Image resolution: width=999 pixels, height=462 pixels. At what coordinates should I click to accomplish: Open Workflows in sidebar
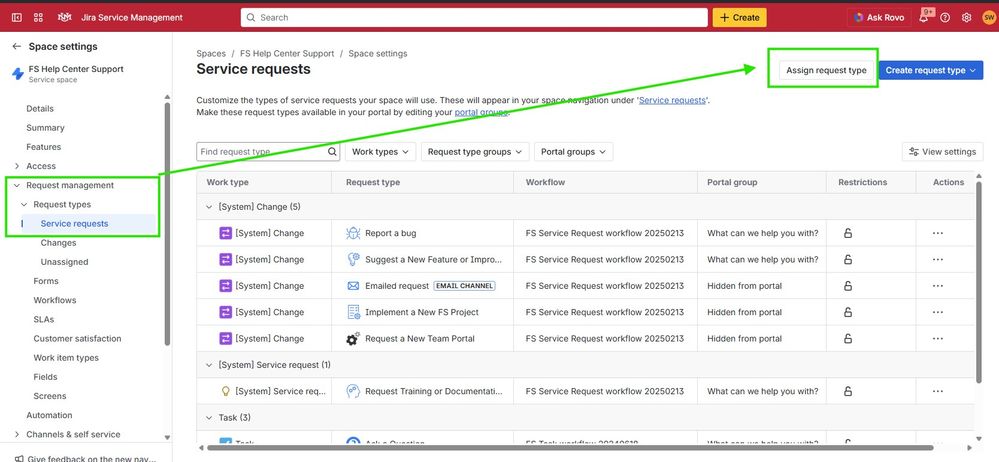(55, 300)
